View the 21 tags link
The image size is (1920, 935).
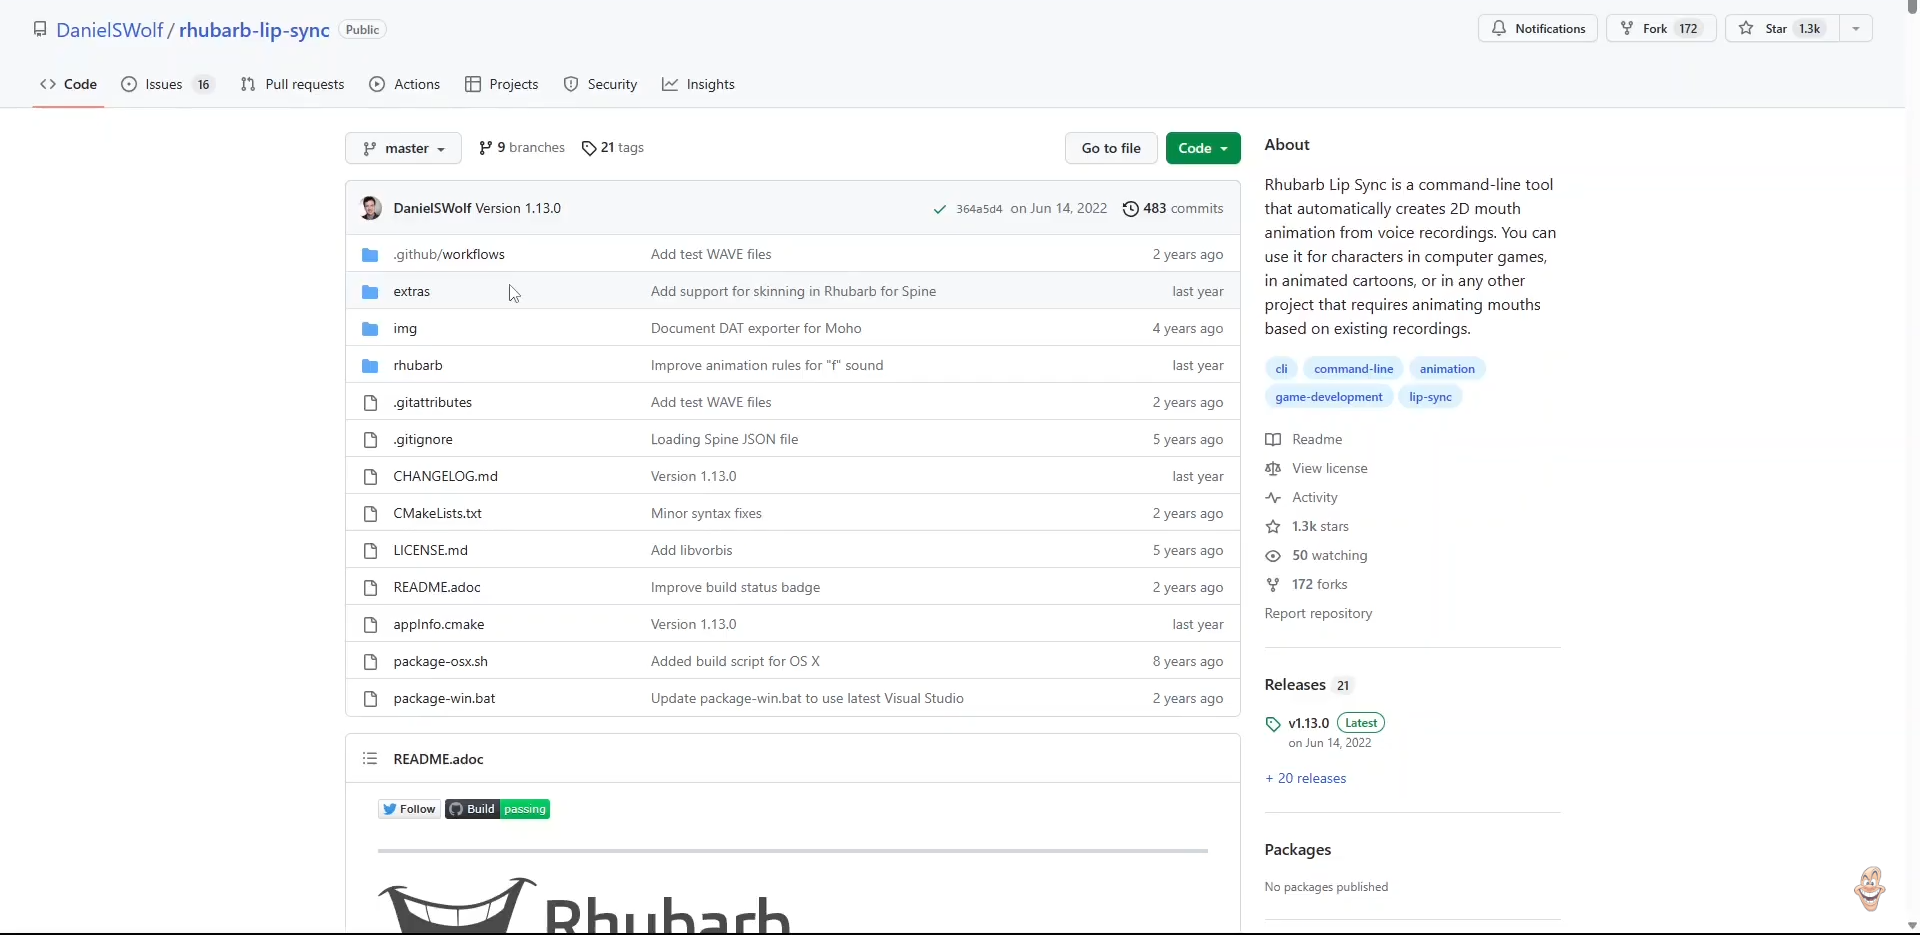pyautogui.click(x=613, y=148)
